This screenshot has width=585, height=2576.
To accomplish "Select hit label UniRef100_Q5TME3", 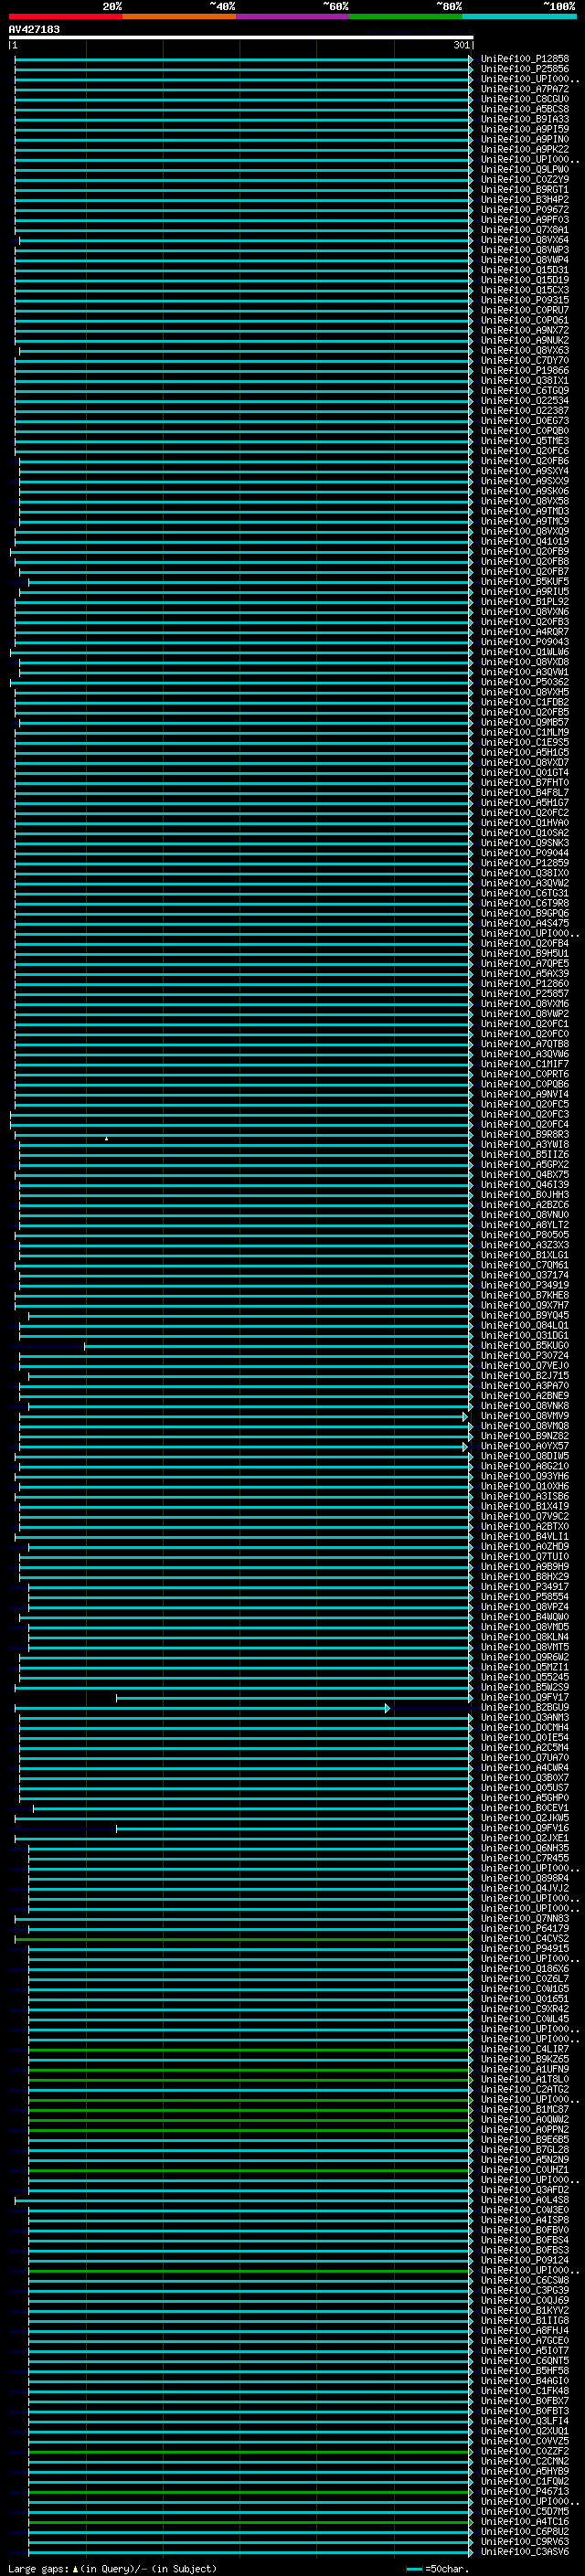I will [x=525, y=441].
